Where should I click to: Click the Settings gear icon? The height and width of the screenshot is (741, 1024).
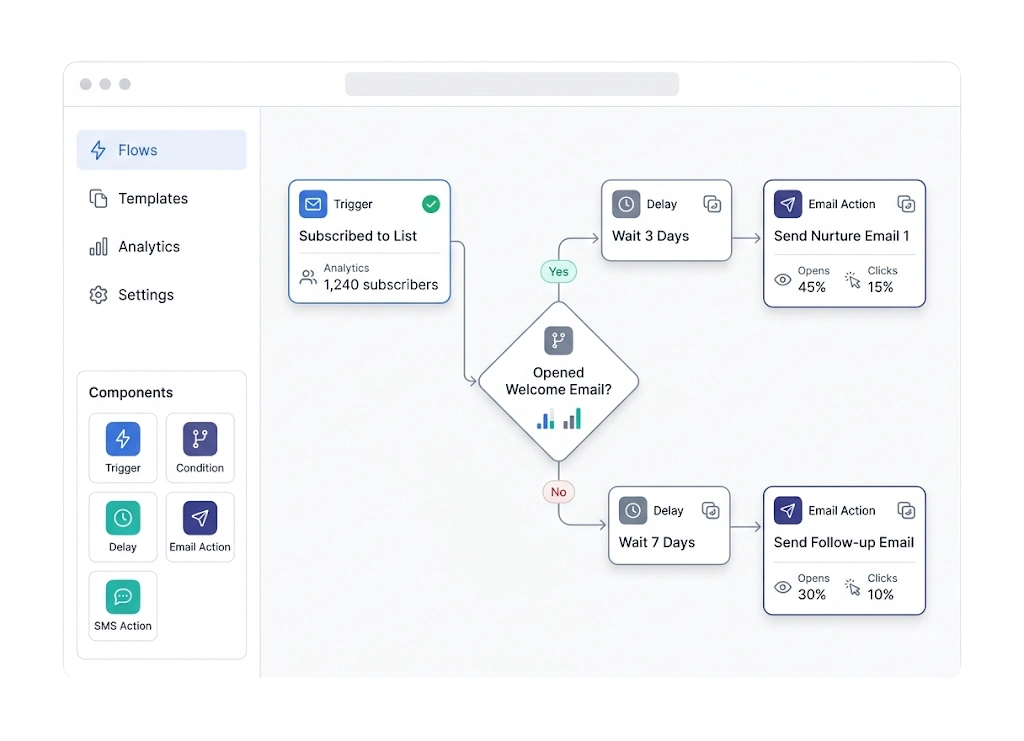pos(98,295)
